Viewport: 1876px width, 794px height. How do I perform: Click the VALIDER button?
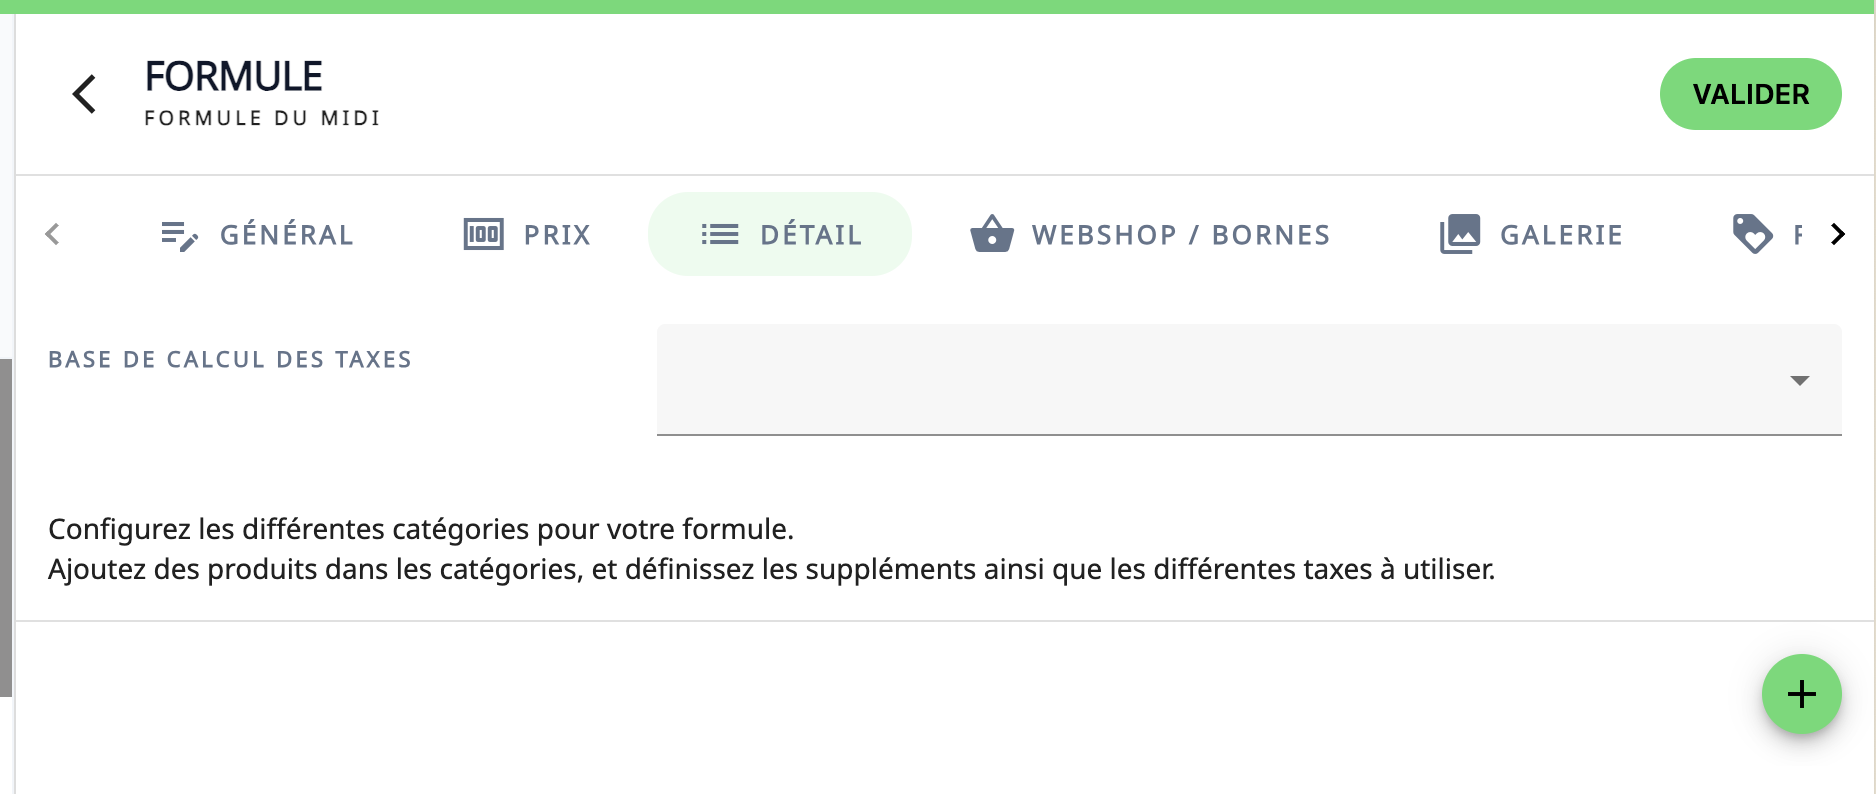coord(1750,94)
